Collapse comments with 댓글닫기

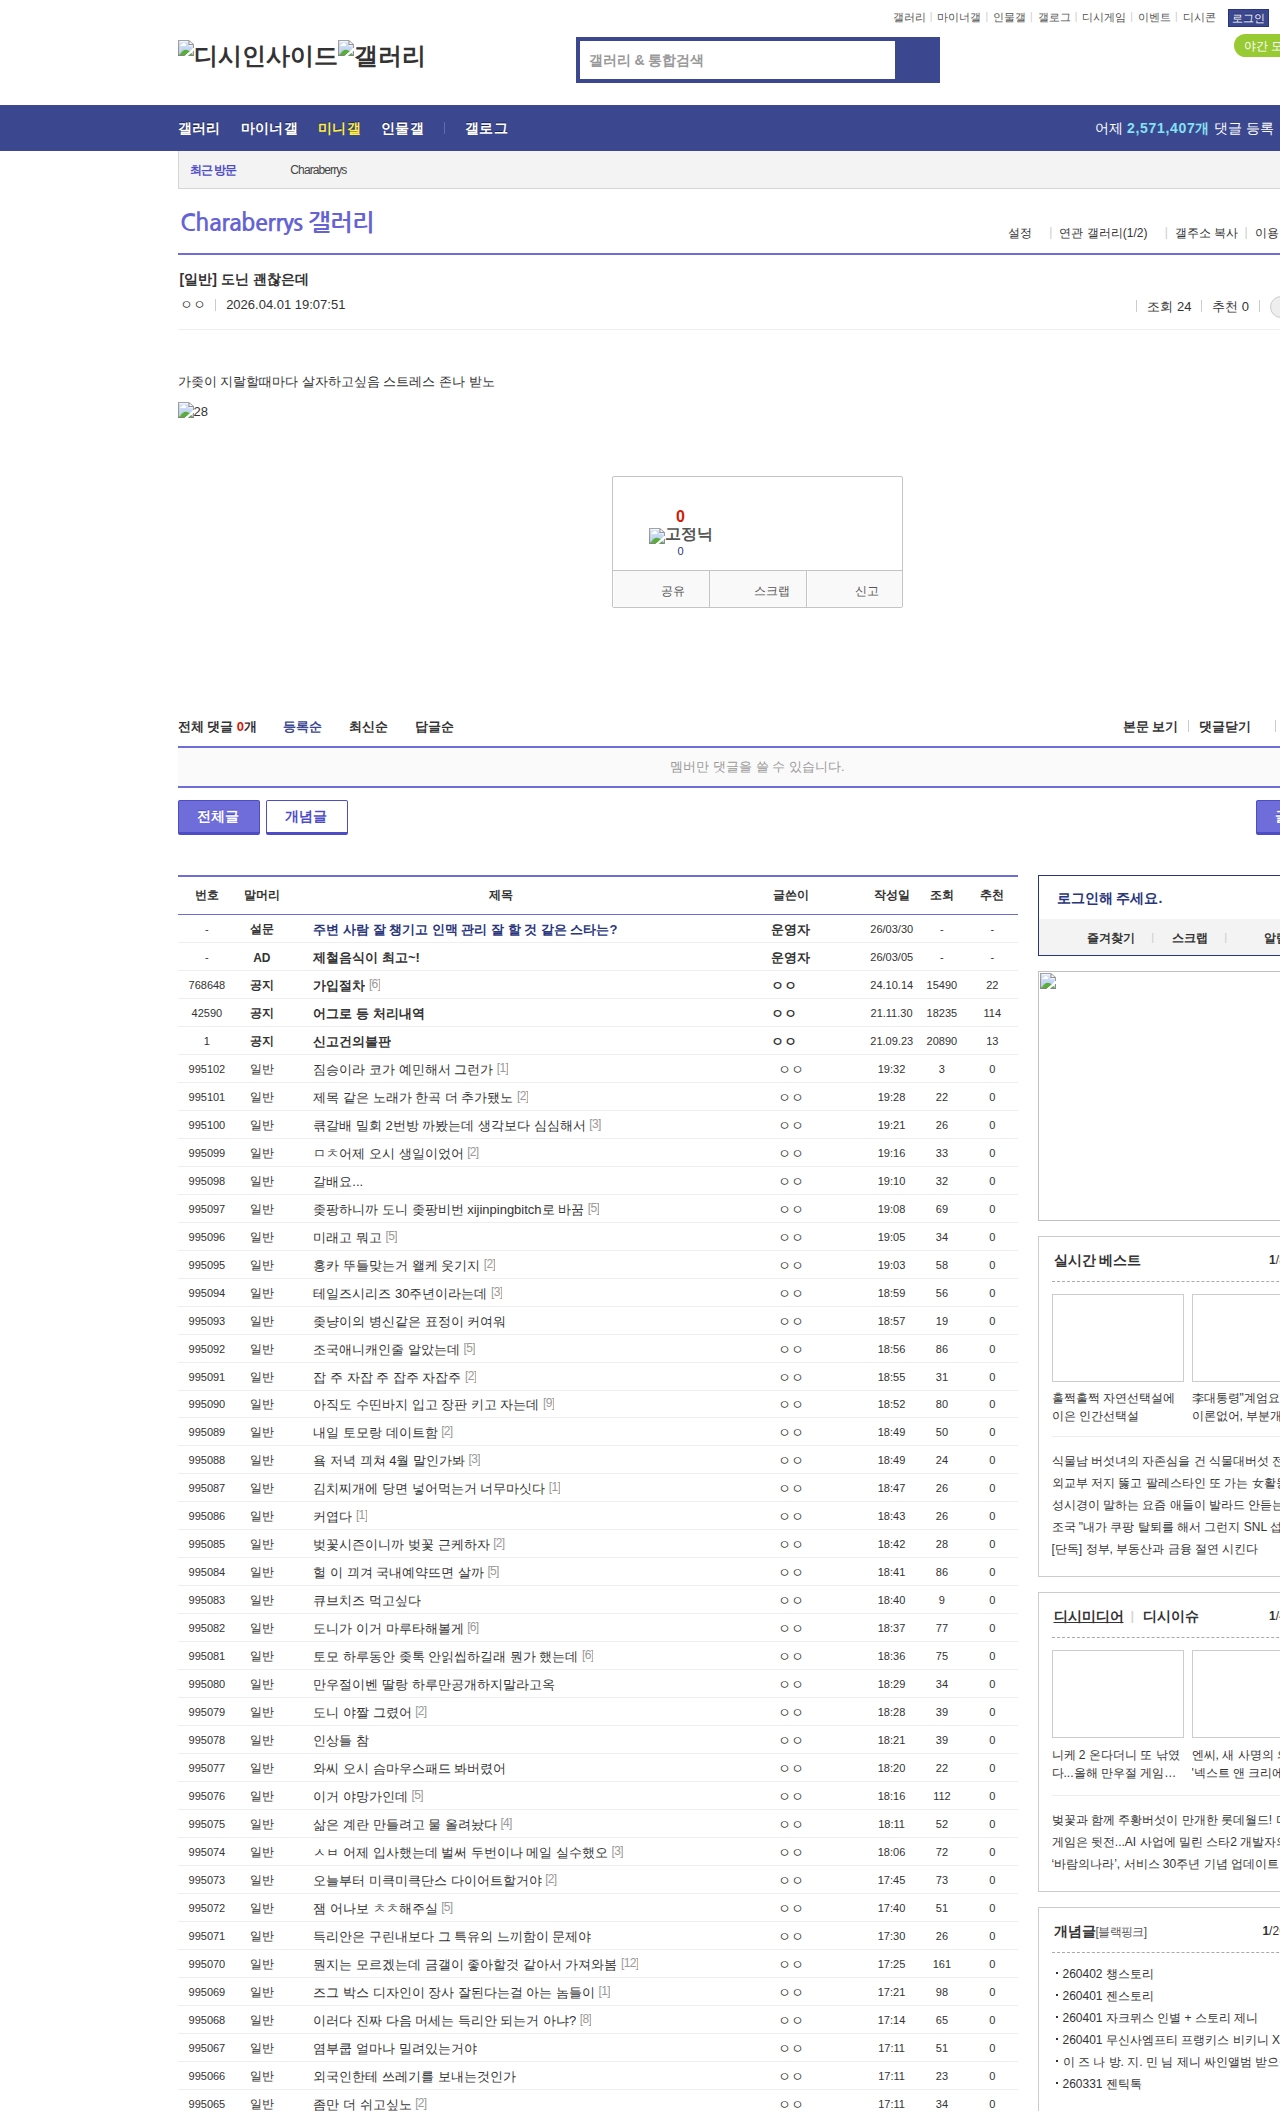click(1224, 727)
